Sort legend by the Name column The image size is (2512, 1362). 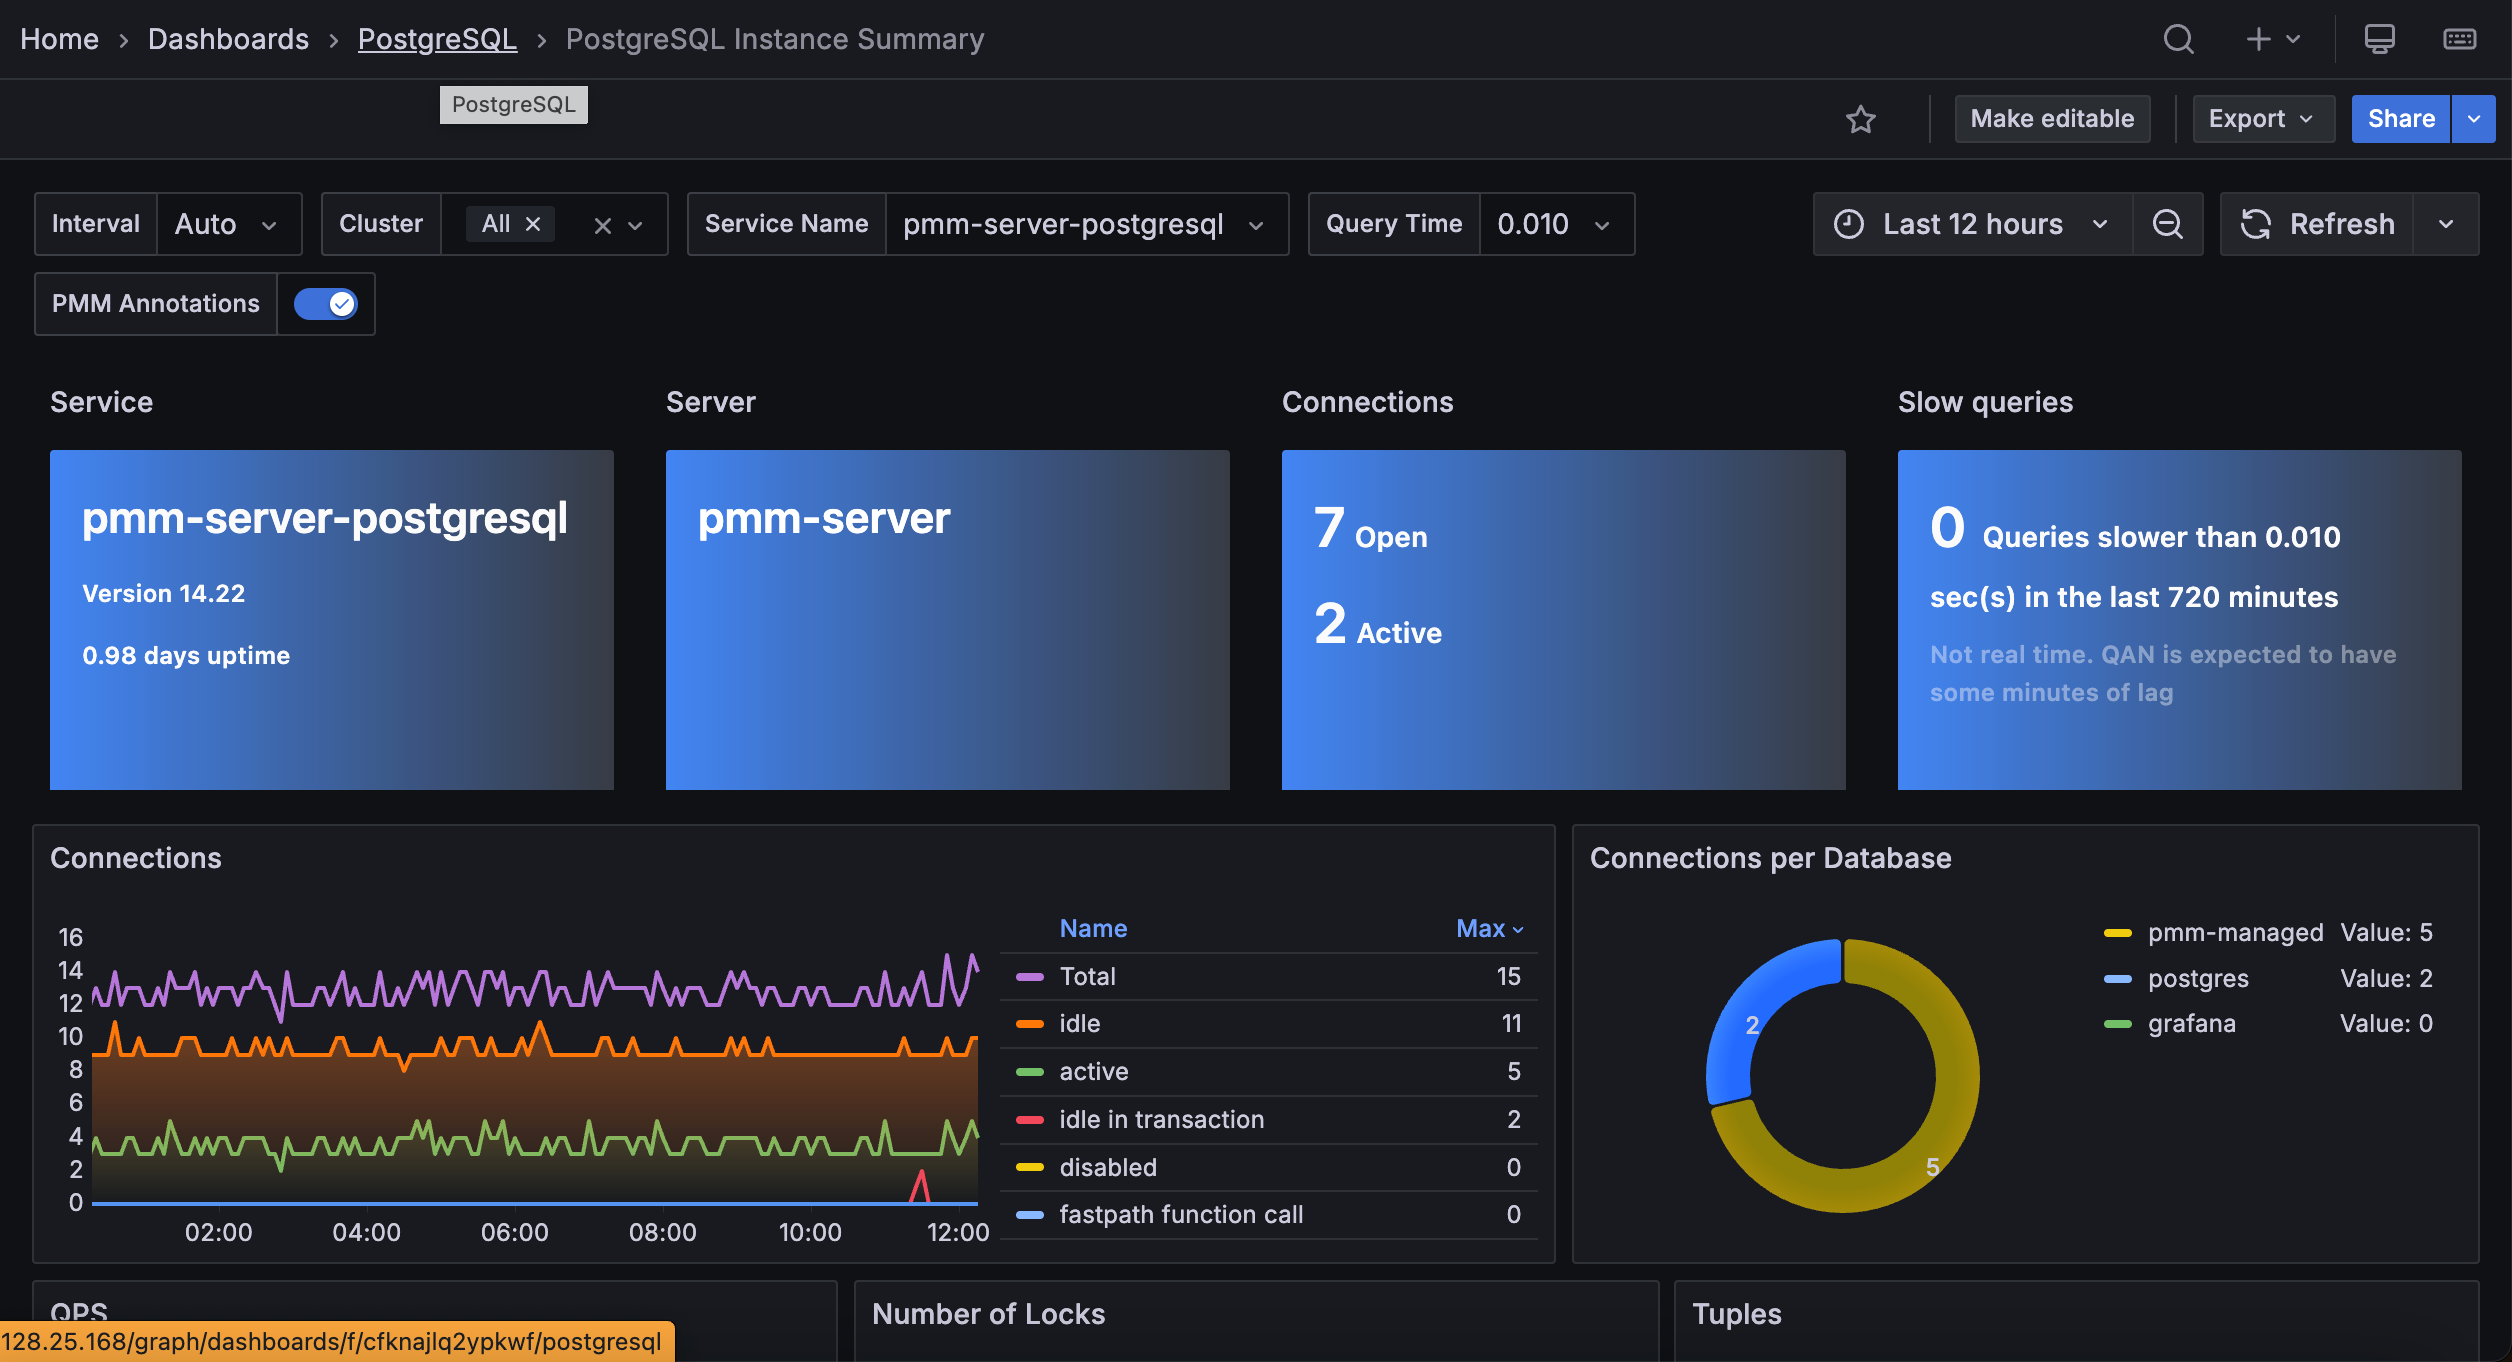[x=1093, y=929]
